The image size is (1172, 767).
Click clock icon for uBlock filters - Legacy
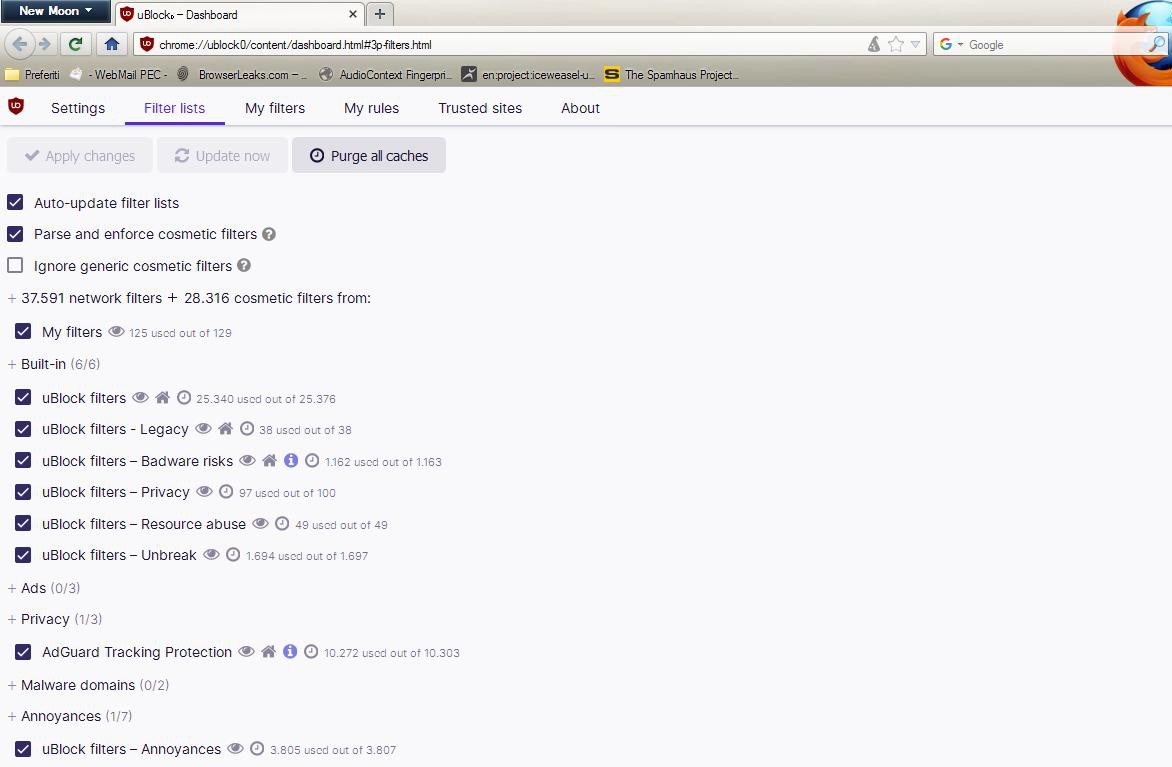(247, 428)
